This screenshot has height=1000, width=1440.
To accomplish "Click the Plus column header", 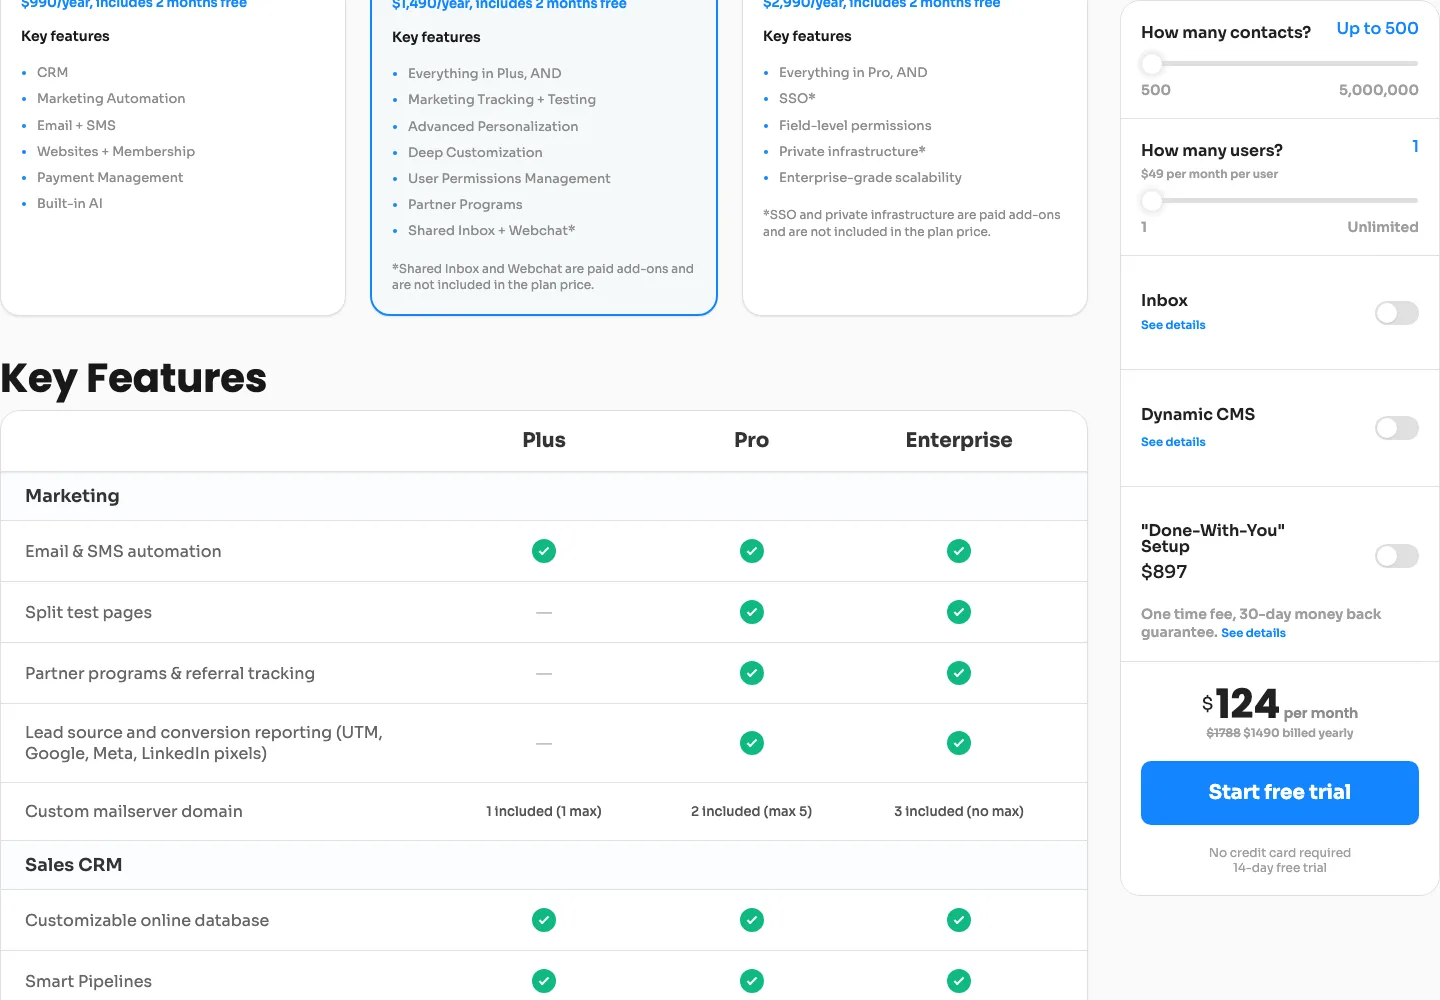I will pos(544,440).
